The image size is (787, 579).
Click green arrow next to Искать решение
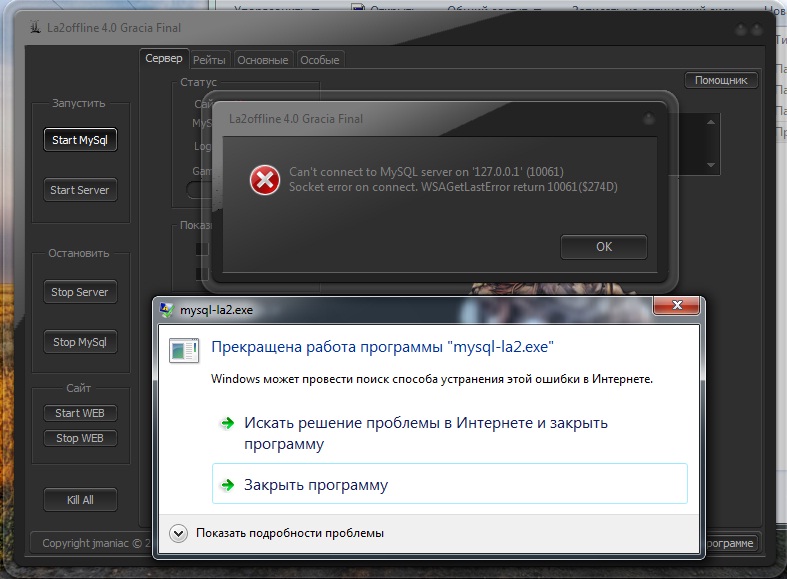click(228, 423)
